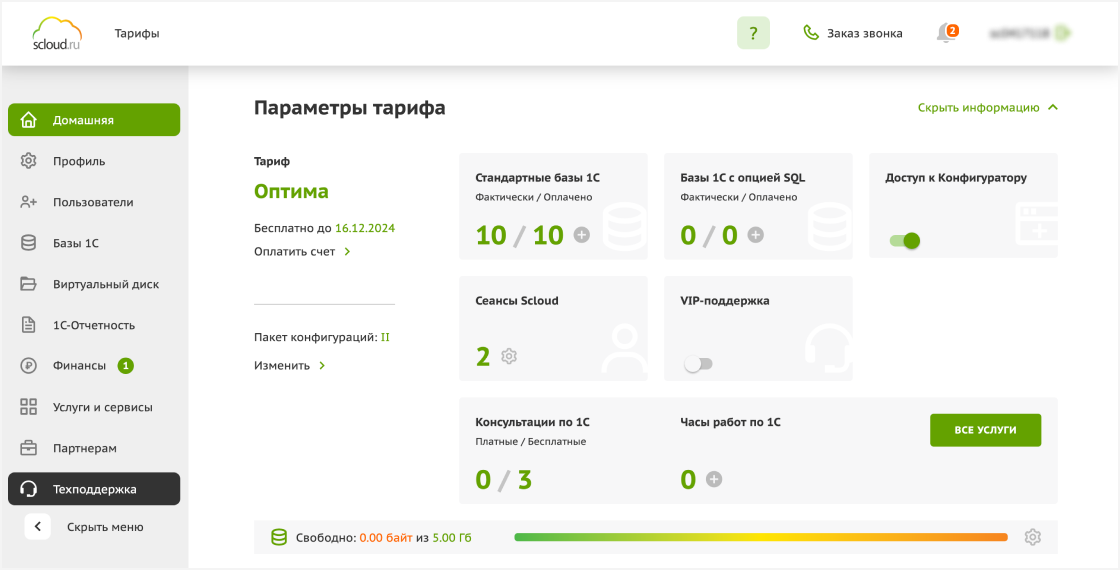This screenshot has width=1120, height=570.
Task: Collapse sidebar with Скрыть меню arrow
Action: point(38,527)
